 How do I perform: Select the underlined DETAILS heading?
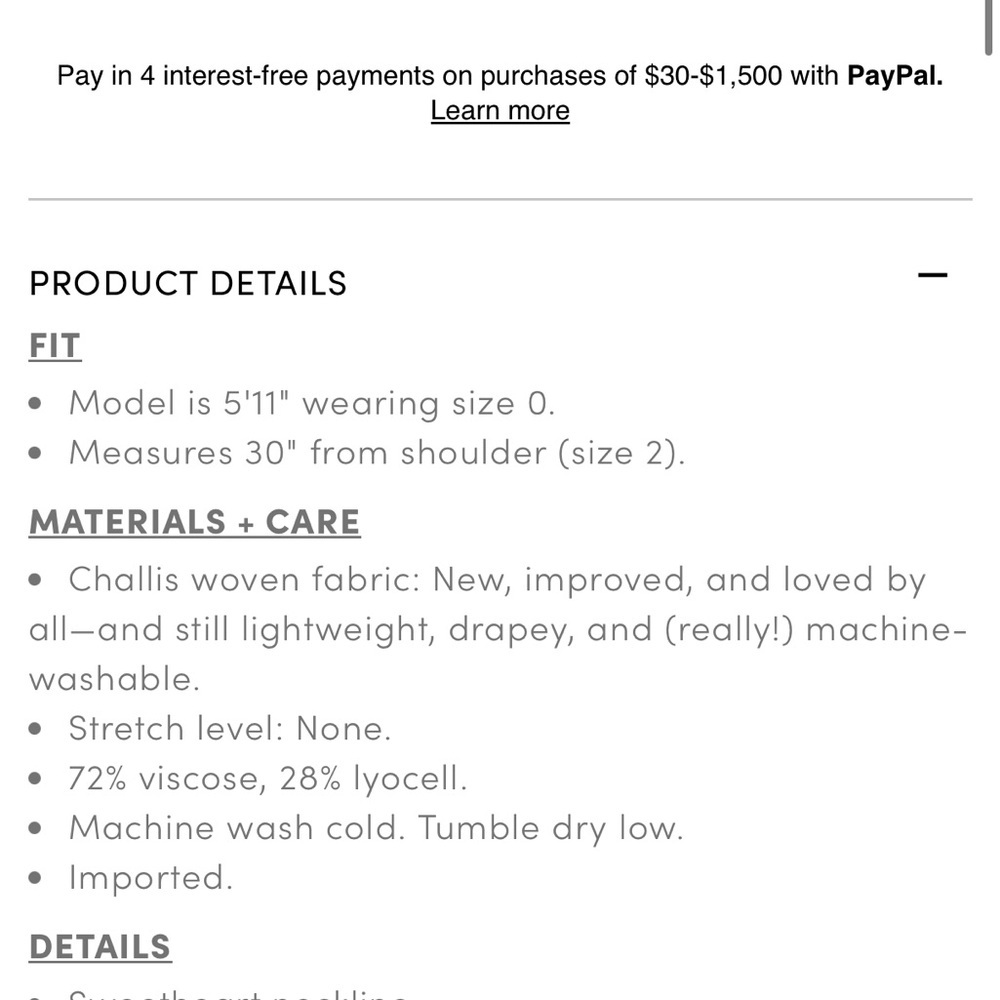tap(100, 946)
